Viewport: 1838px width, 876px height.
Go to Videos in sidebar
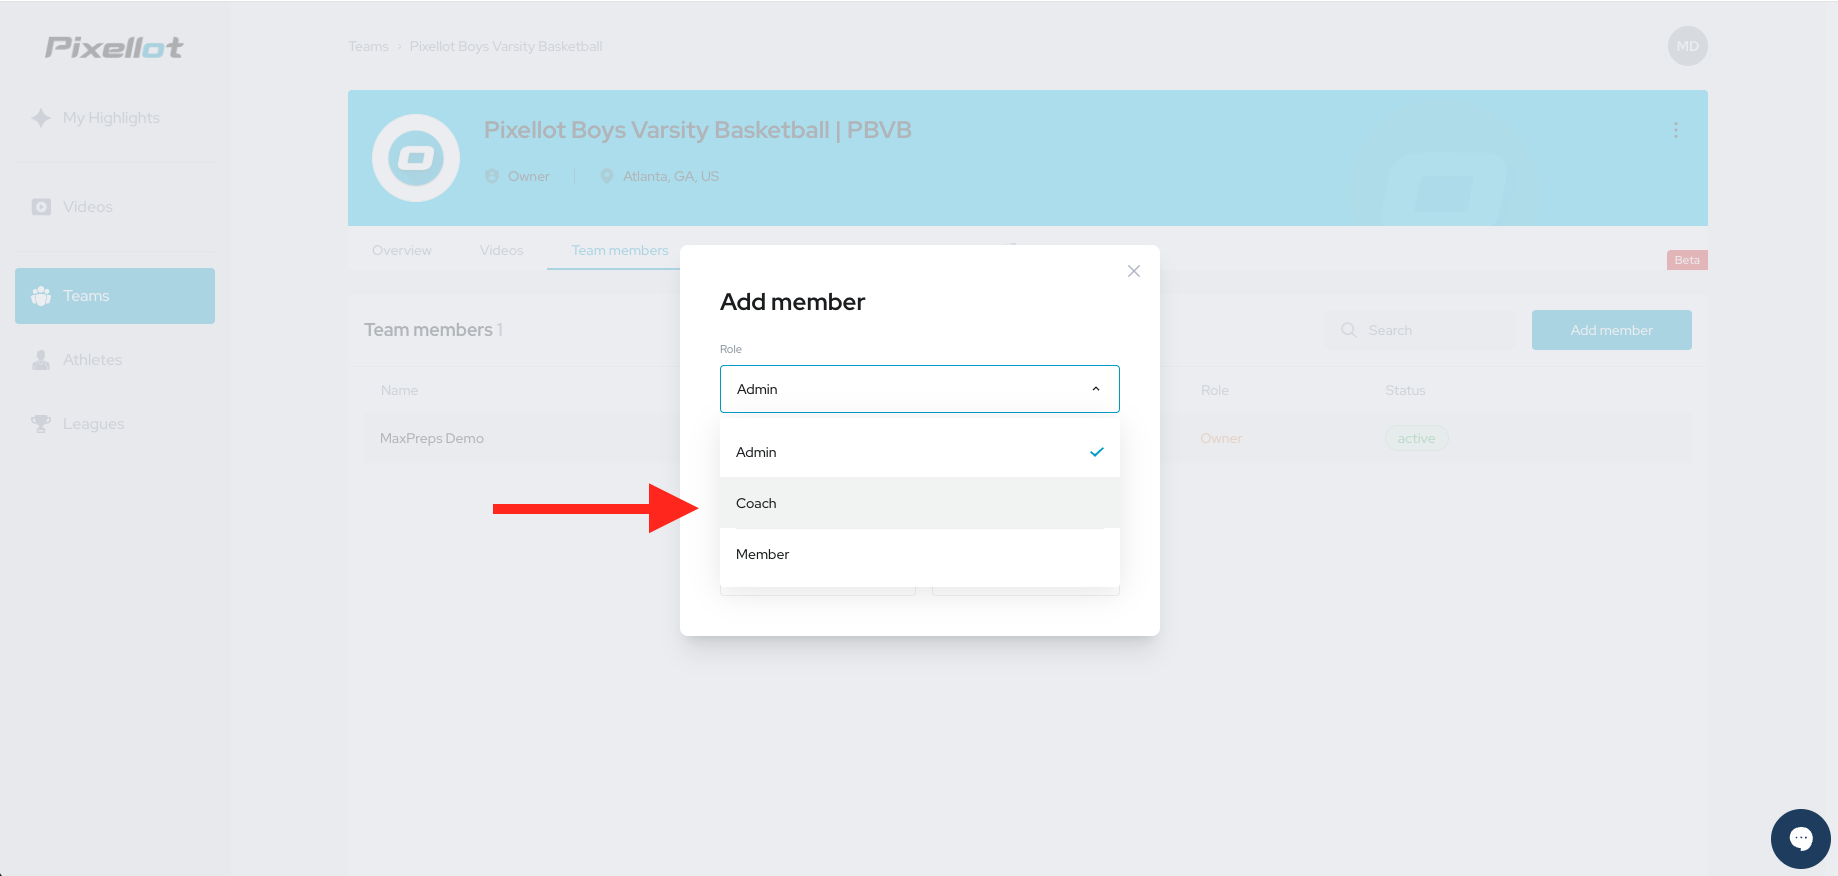coord(115,207)
